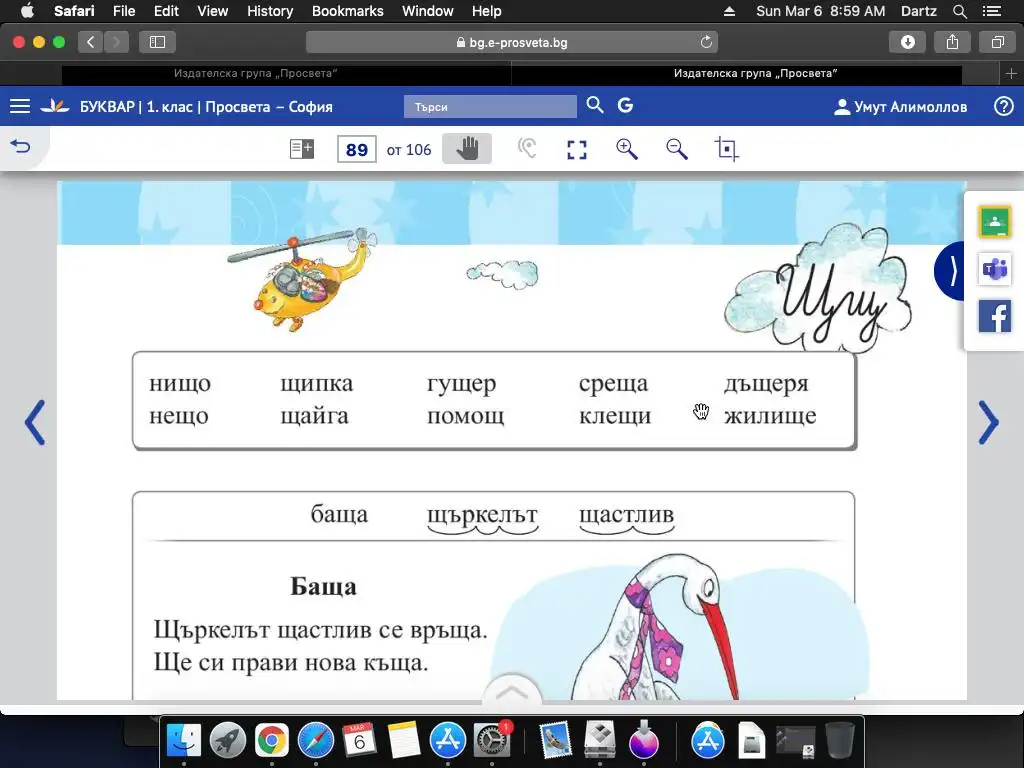Screen dimensions: 1024x768
Task: Reload the page in Safari
Action: coord(706,42)
